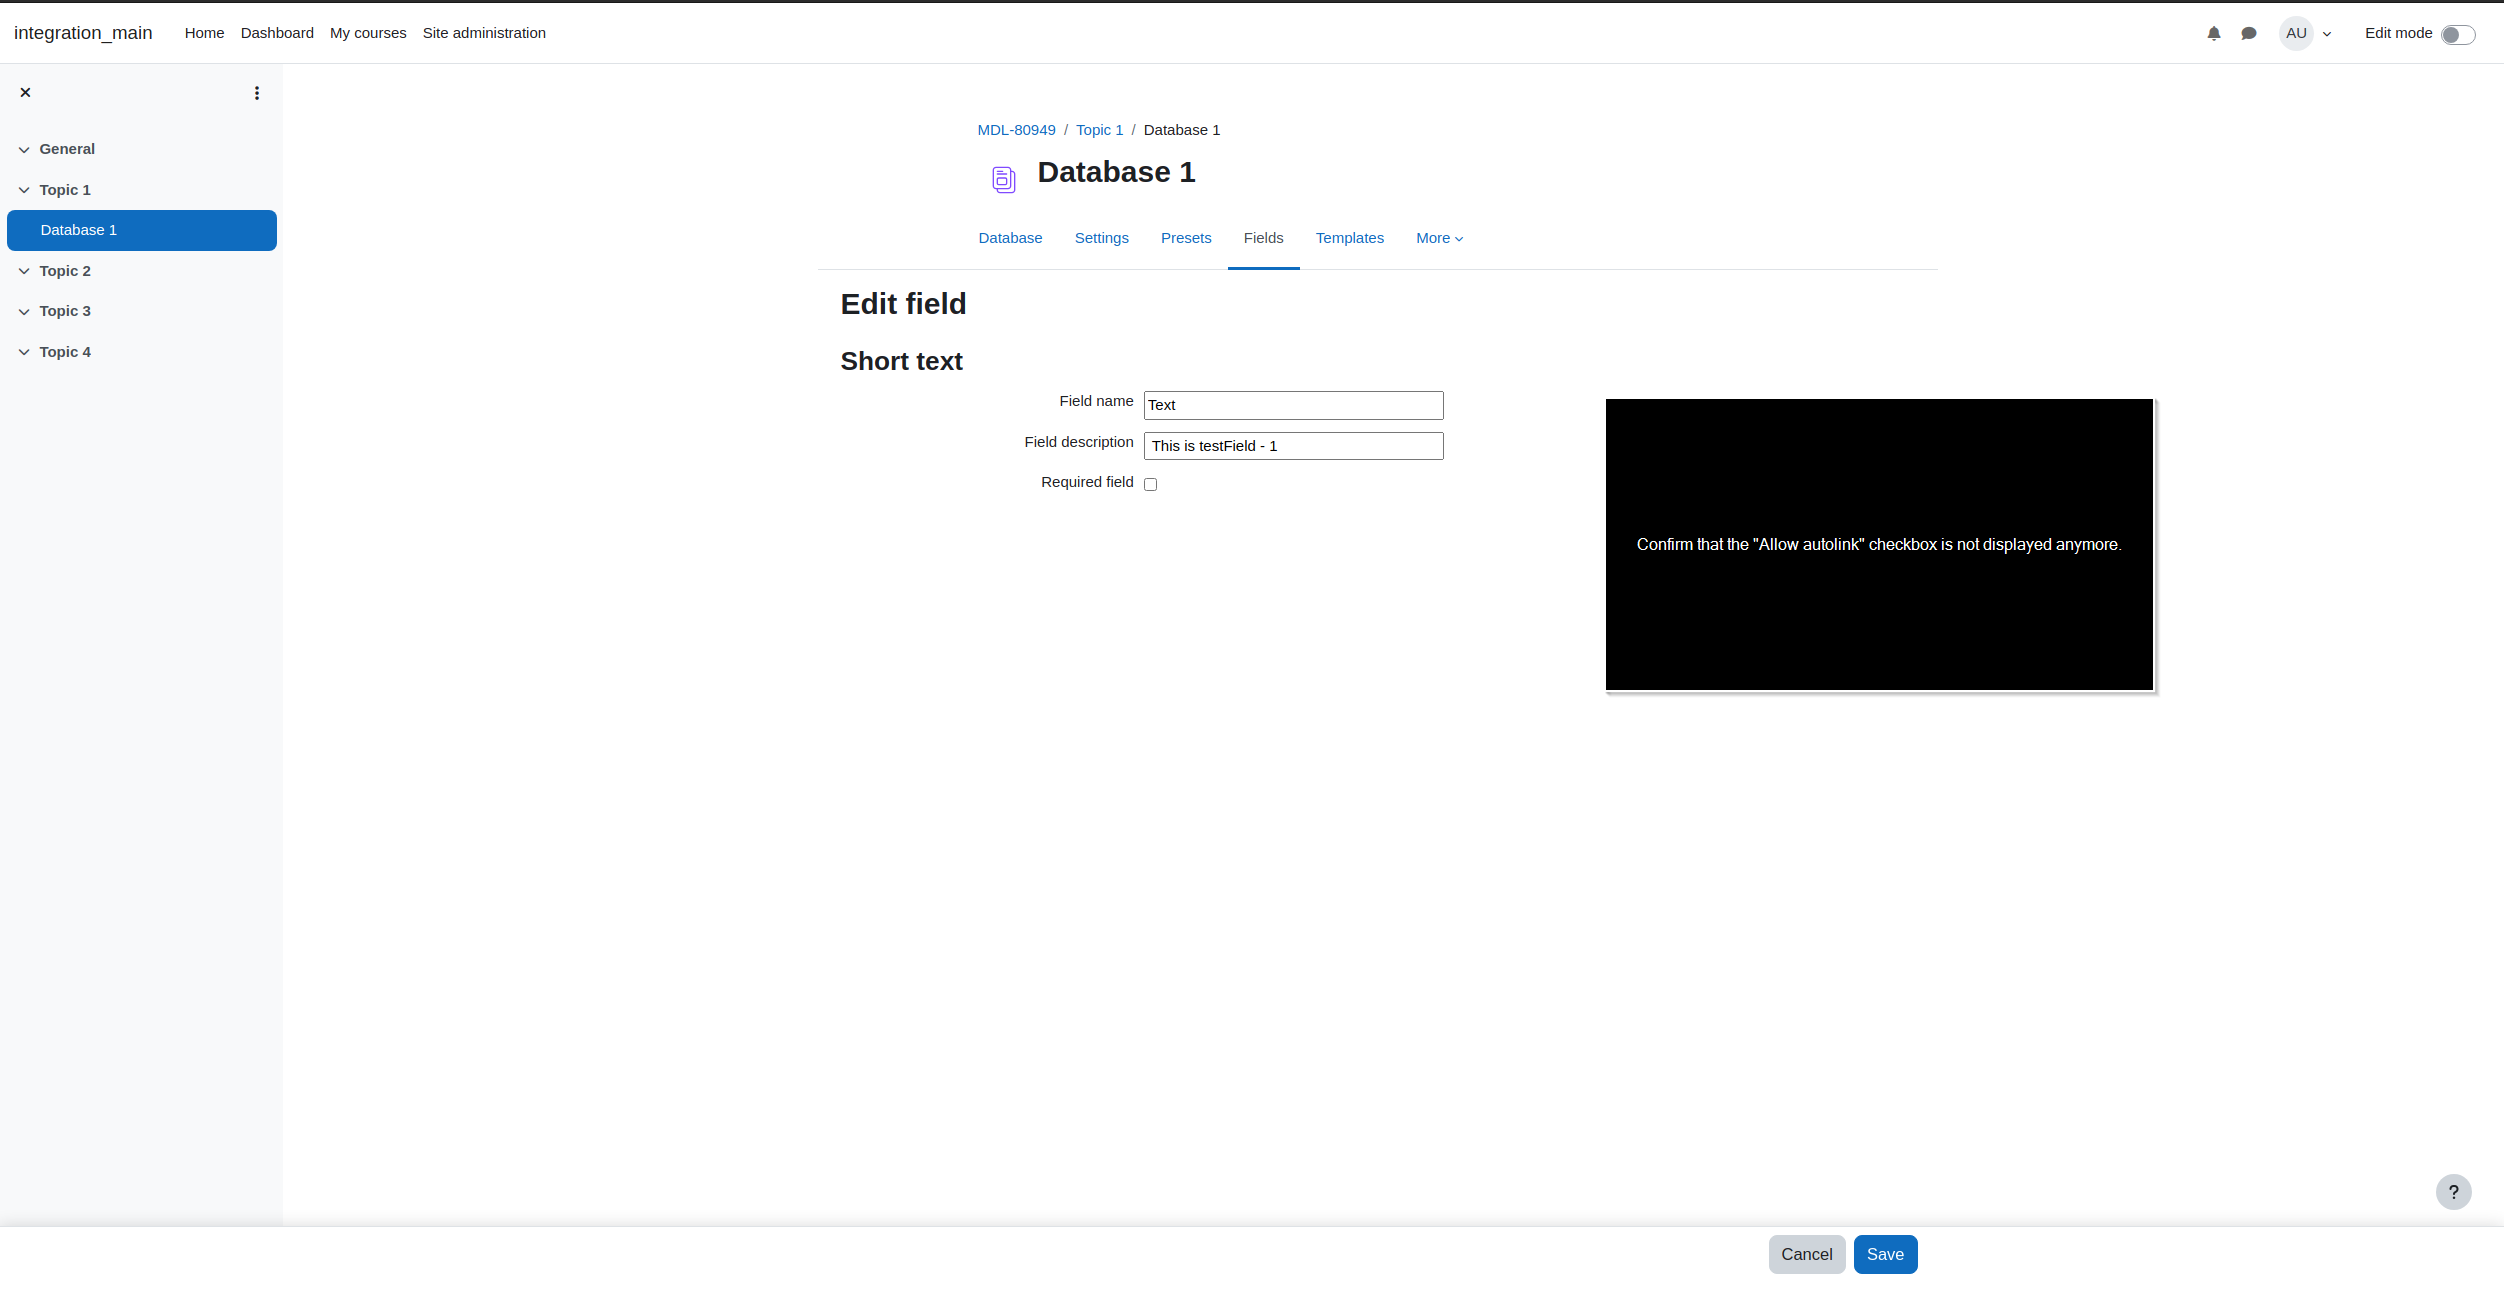
Task: Switch to the Presets tab
Action: pos(1186,238)
